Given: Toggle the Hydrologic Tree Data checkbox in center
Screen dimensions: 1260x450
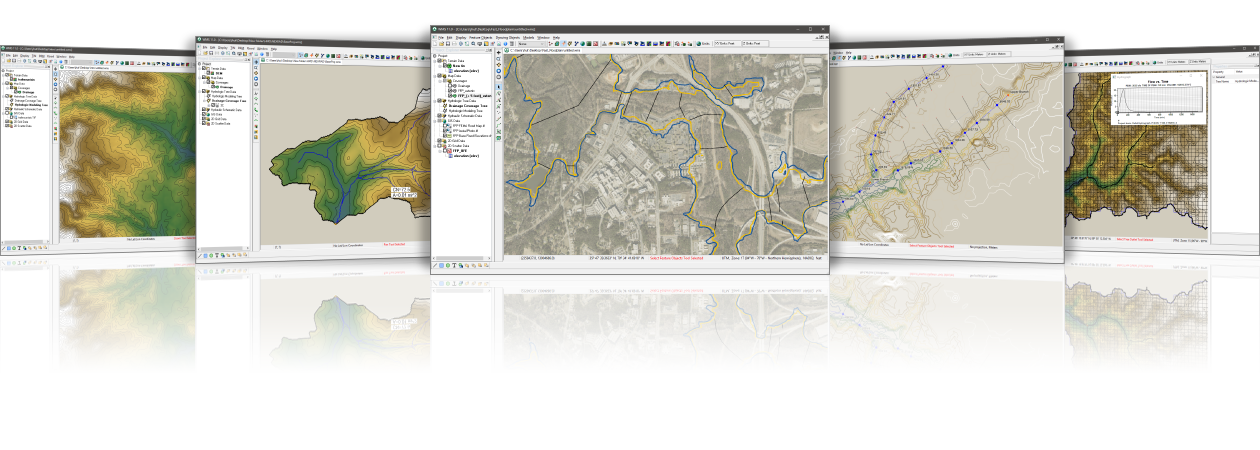Looking at the screenshot, I should click(439, 101).
